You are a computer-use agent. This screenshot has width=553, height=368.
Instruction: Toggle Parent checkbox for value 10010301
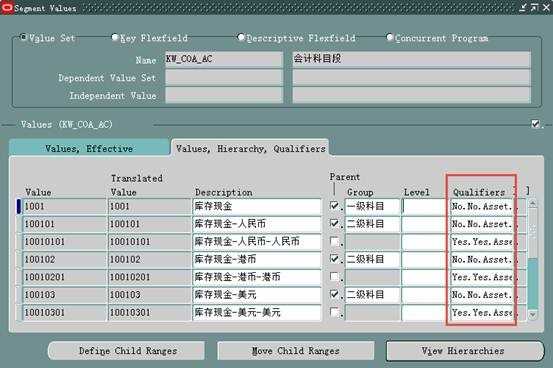tap(334, 312)
